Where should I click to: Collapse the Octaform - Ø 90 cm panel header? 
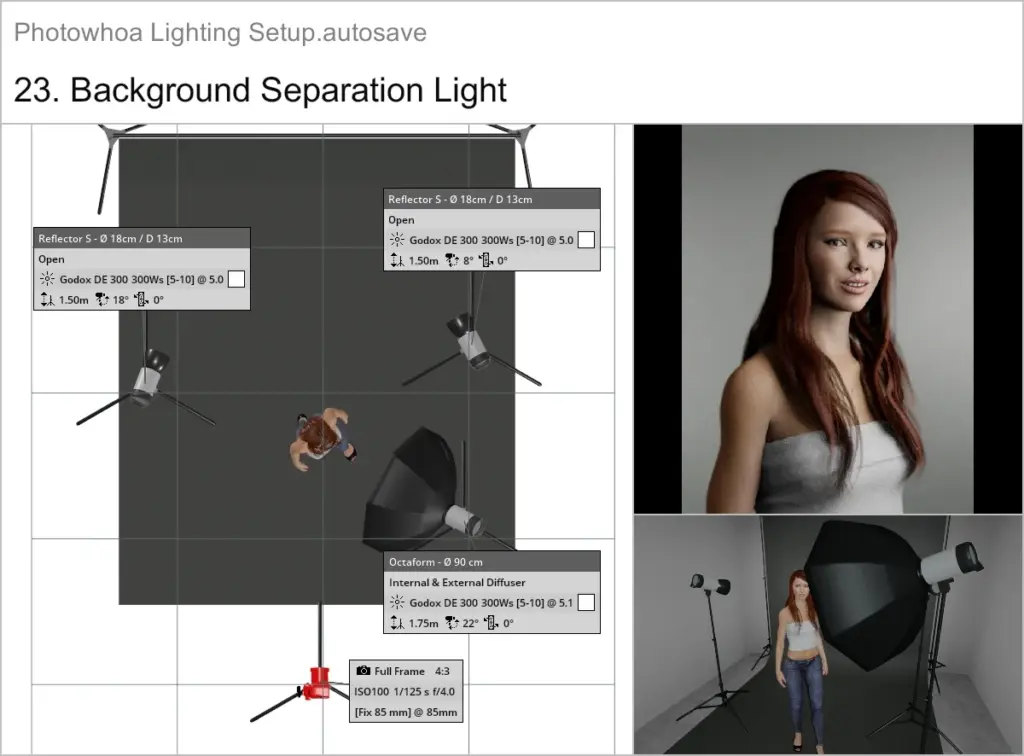click(x=492, y=561)
